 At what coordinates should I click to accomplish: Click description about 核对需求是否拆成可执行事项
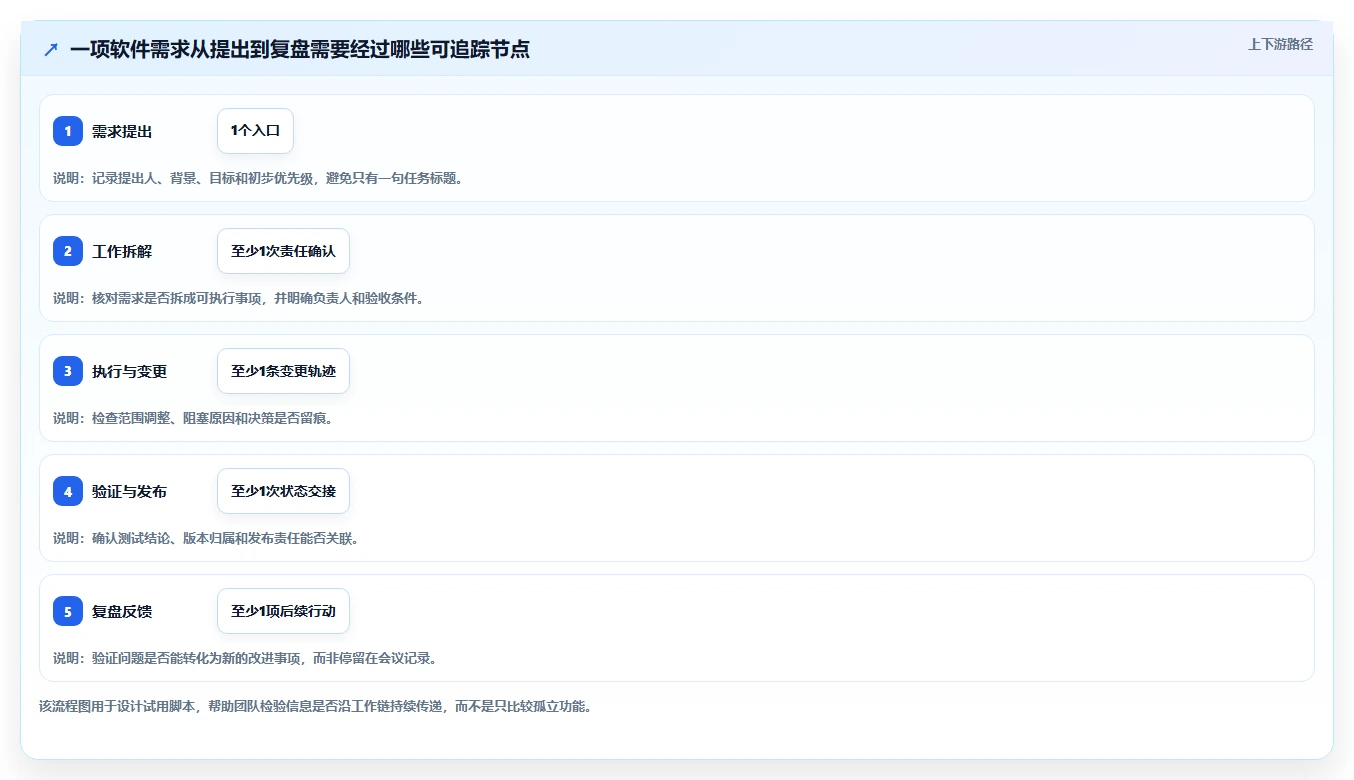238,298
